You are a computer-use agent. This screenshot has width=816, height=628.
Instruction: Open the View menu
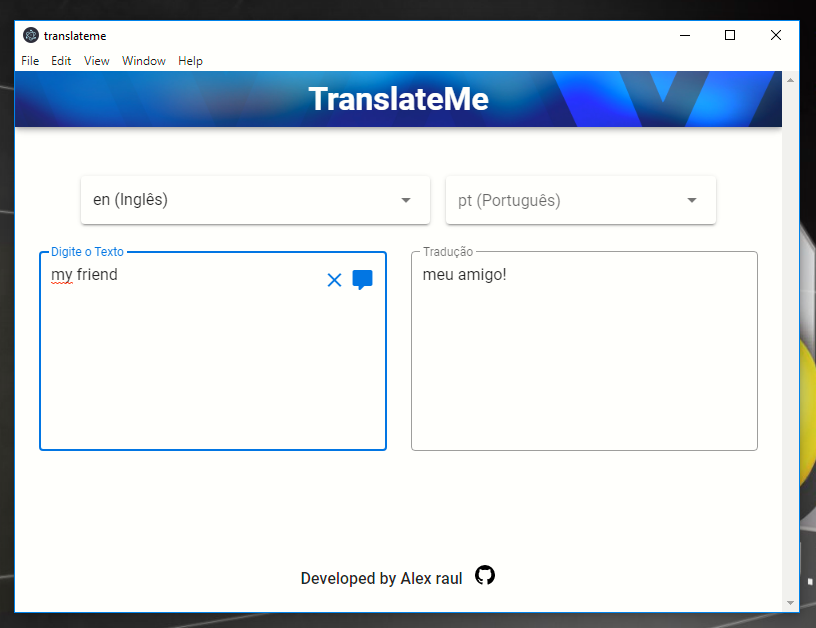click(x=96, y=61)
